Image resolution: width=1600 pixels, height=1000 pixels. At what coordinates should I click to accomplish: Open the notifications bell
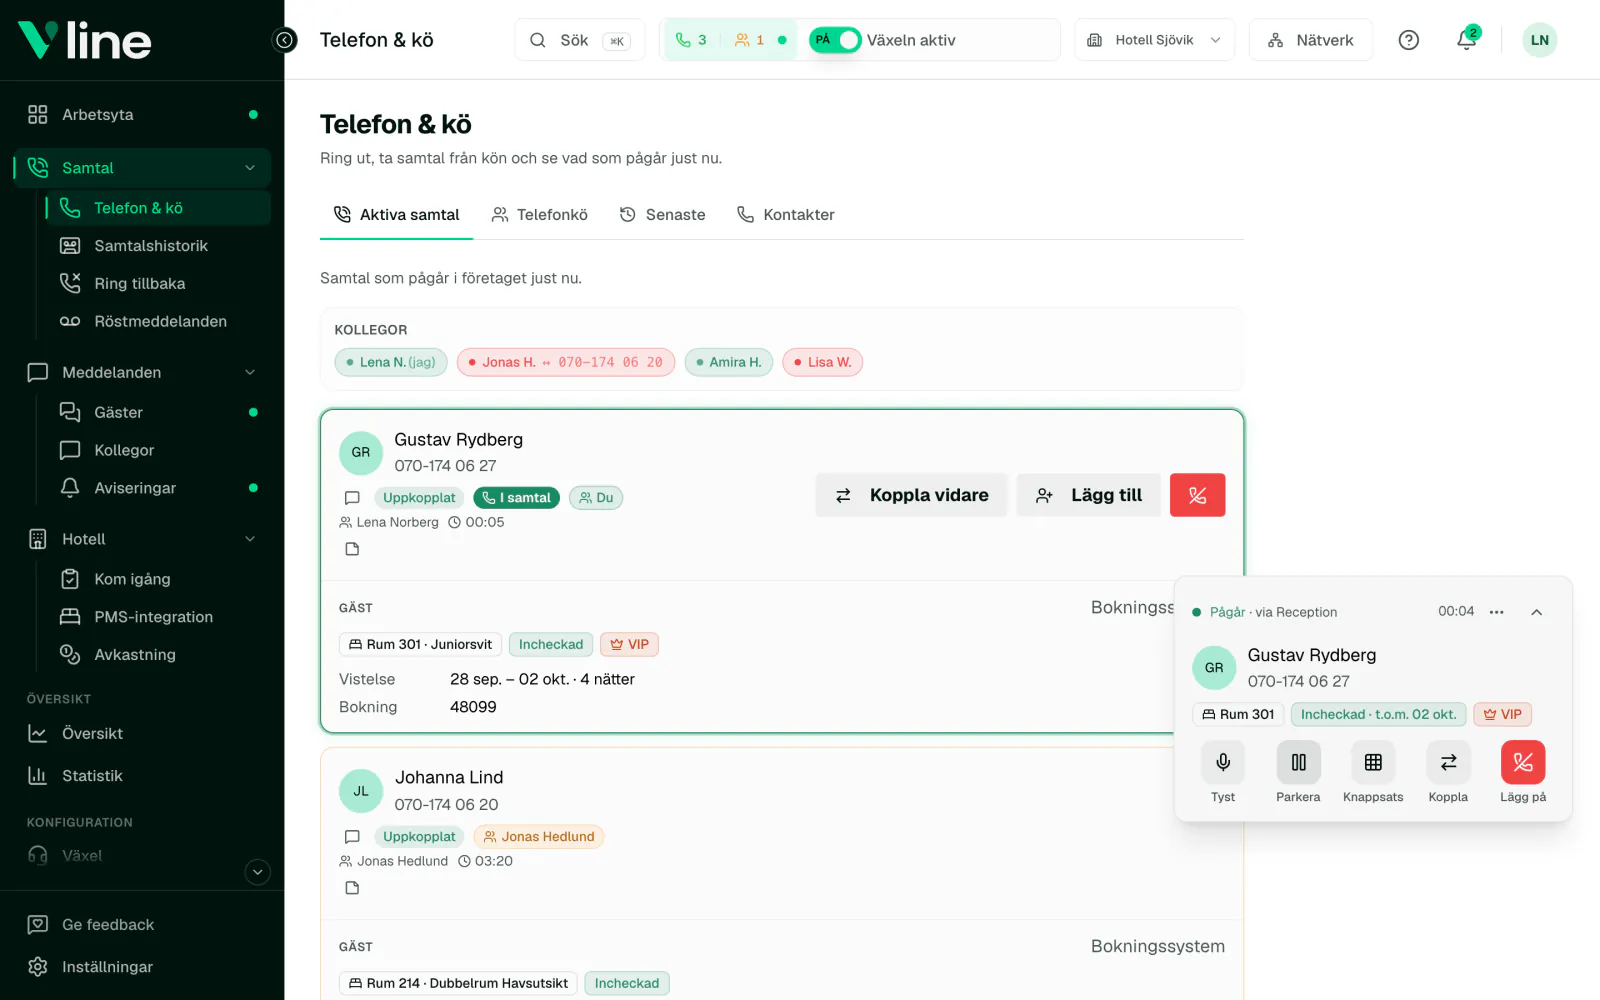(x=1466, y=40)
